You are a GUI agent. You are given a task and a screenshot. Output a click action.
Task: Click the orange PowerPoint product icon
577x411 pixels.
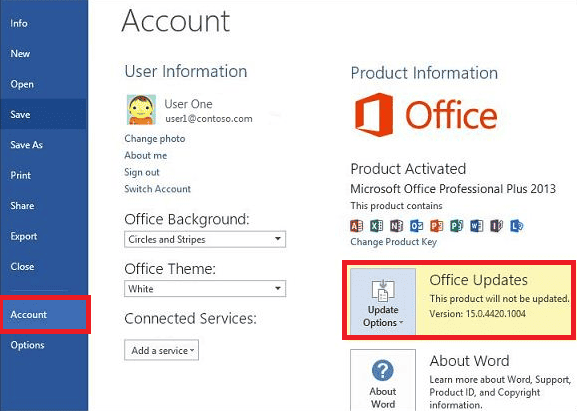pyautogui.click(x=436, y=226)
